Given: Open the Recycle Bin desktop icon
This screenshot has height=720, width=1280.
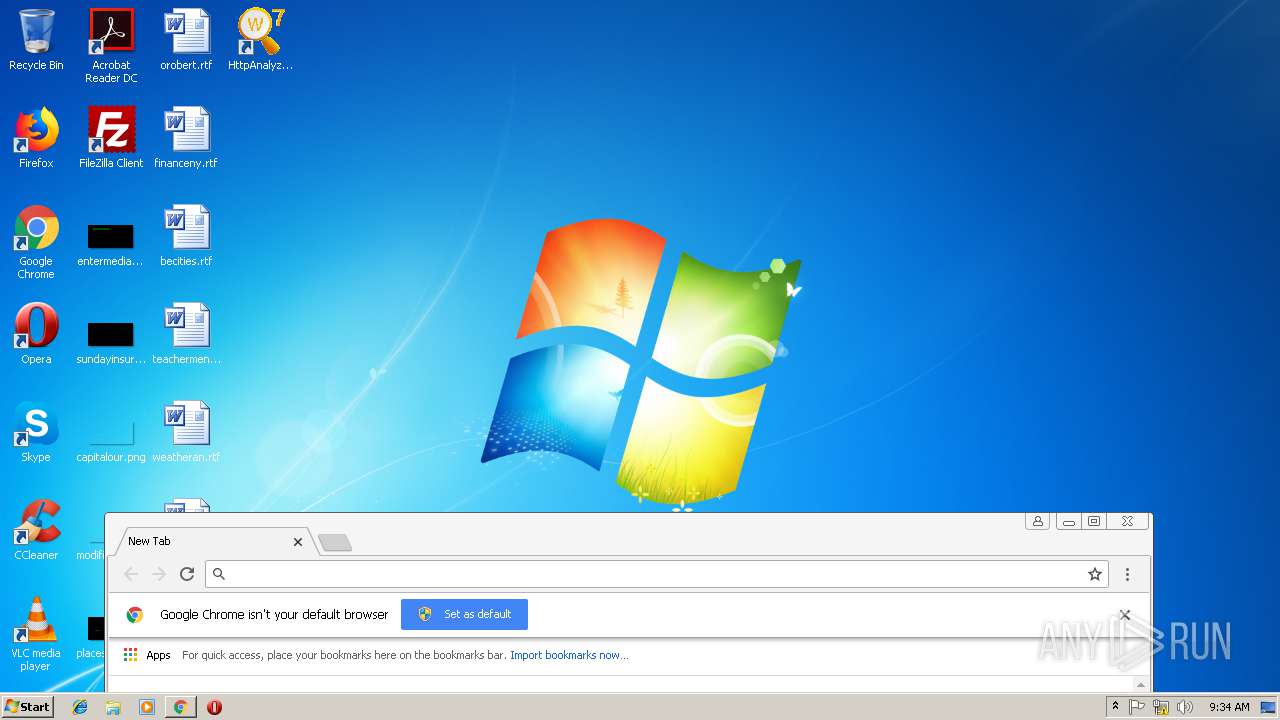Looking at the screenshot, I should [x=36, y=41].
